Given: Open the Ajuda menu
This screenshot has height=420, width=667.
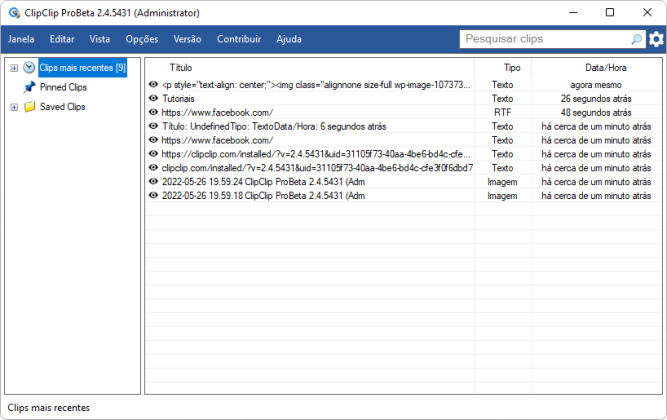Looking at the screenshot, I should [289, 39].
